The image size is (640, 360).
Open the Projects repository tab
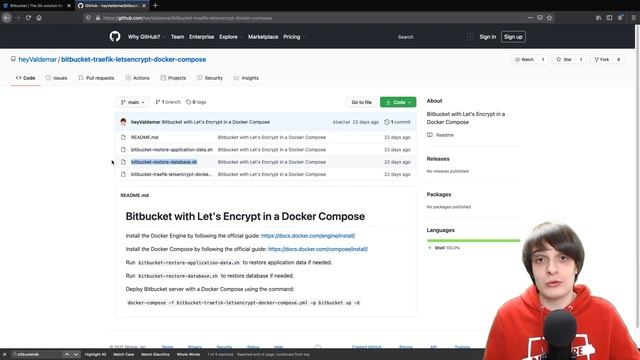pyautogui.click(x=173, y=78)
